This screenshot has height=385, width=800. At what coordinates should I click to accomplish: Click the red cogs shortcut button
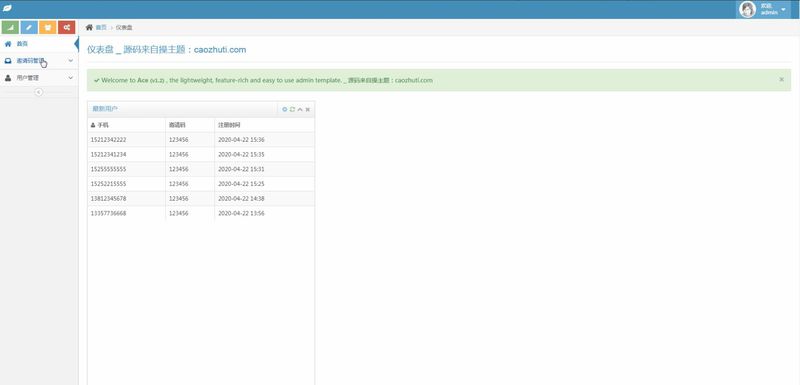pyautogui.click(x=66, y=28)
